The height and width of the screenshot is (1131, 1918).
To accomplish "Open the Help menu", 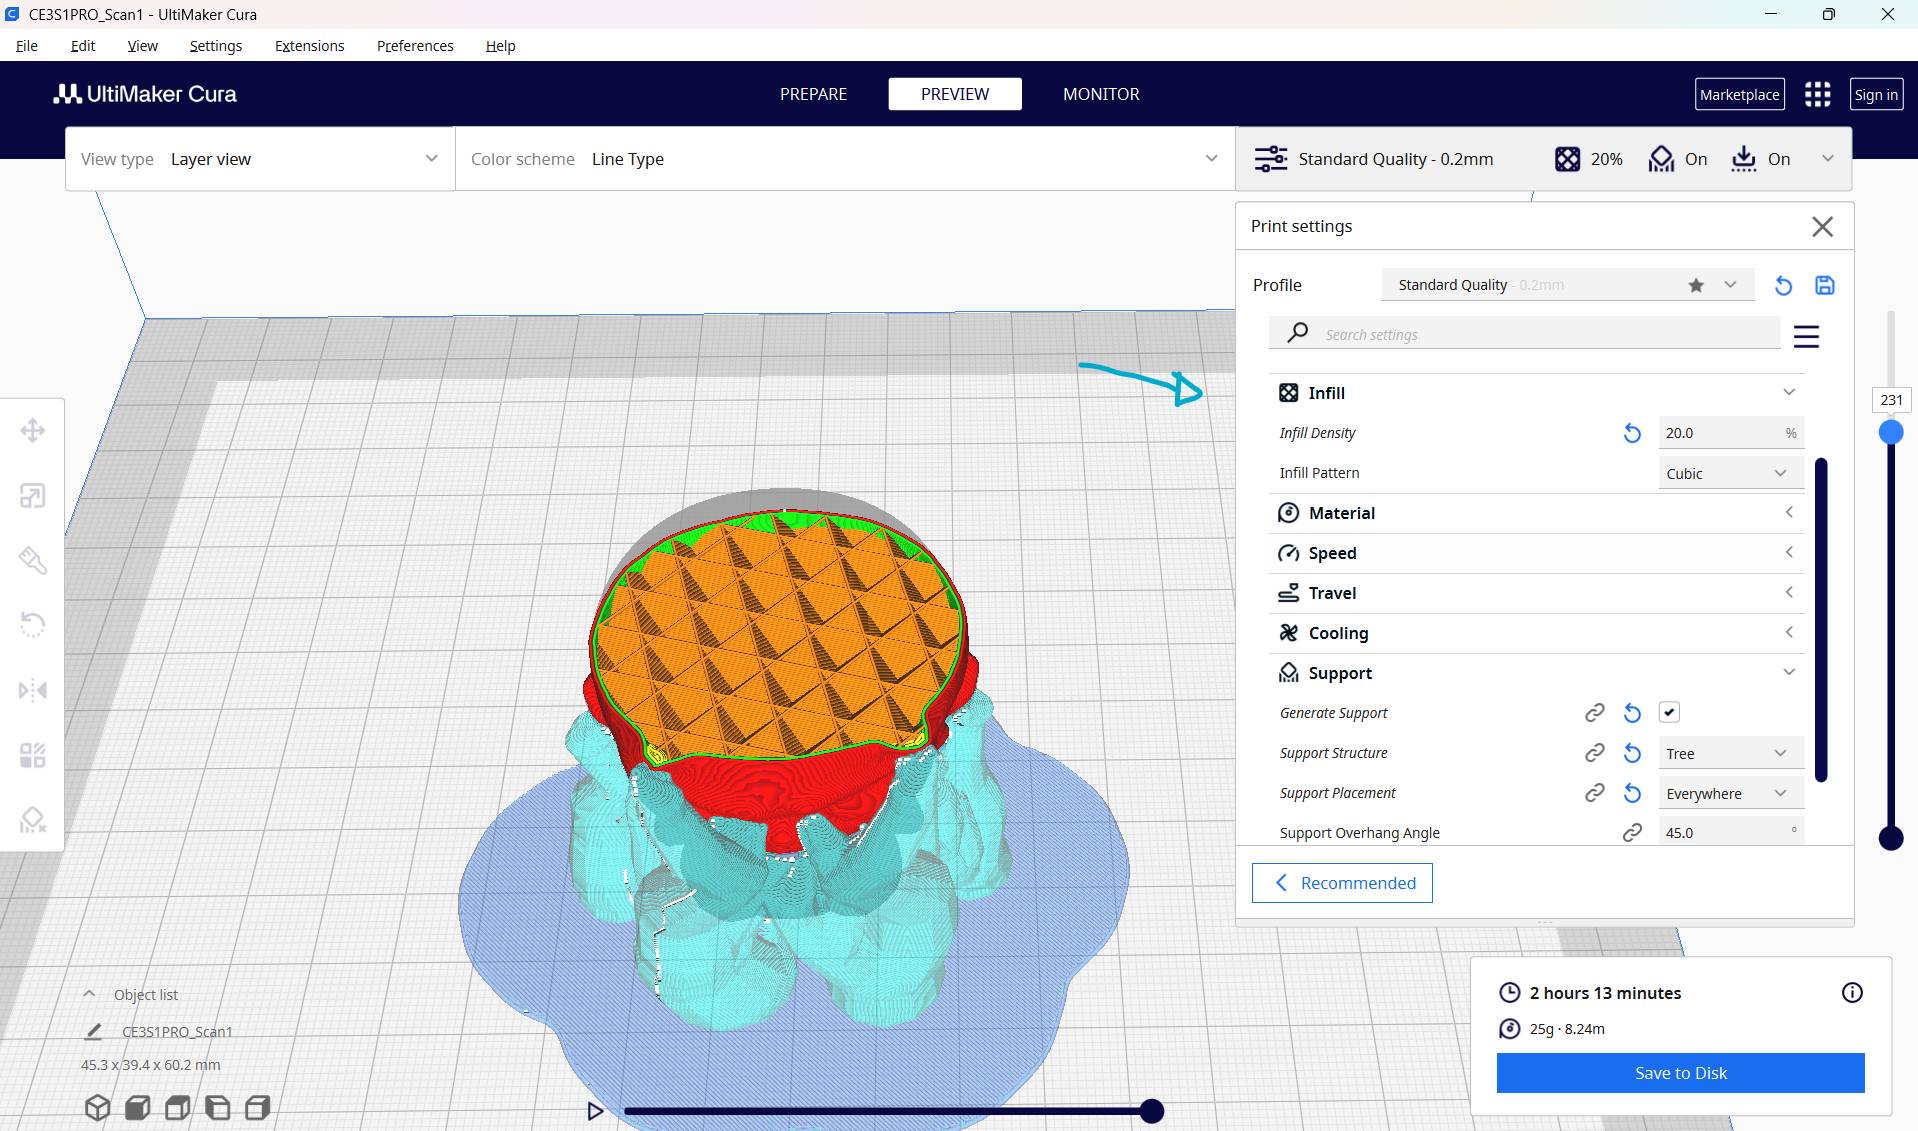I will point(501,46).
